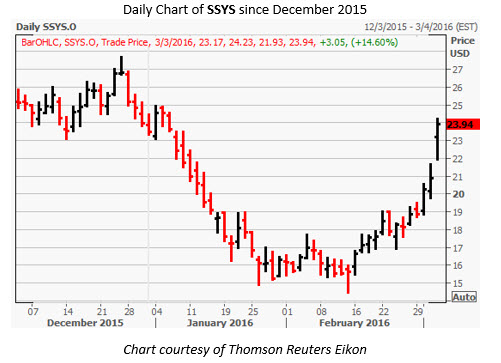
Task: Click the 'Chart courtesy of Thomson Reuters Eikon' caption
Action: 245,349
